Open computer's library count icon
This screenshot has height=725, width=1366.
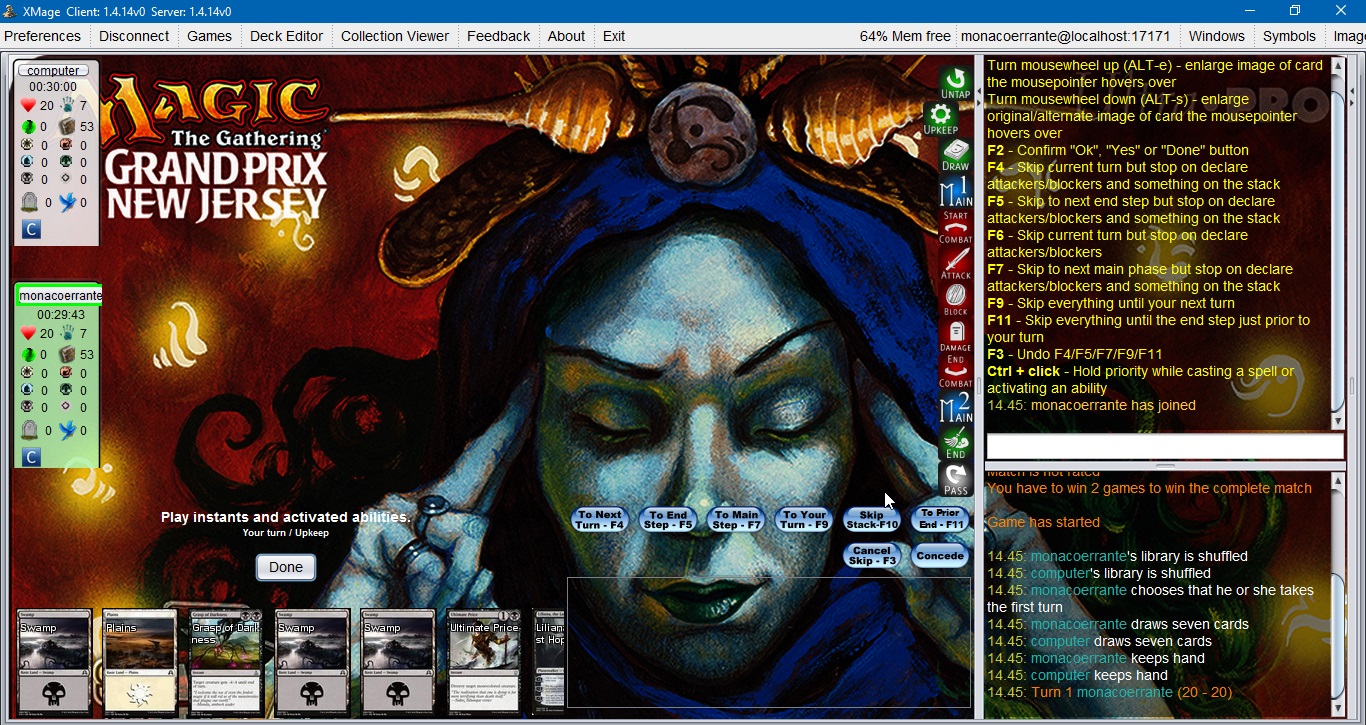[x=67, y=126]
